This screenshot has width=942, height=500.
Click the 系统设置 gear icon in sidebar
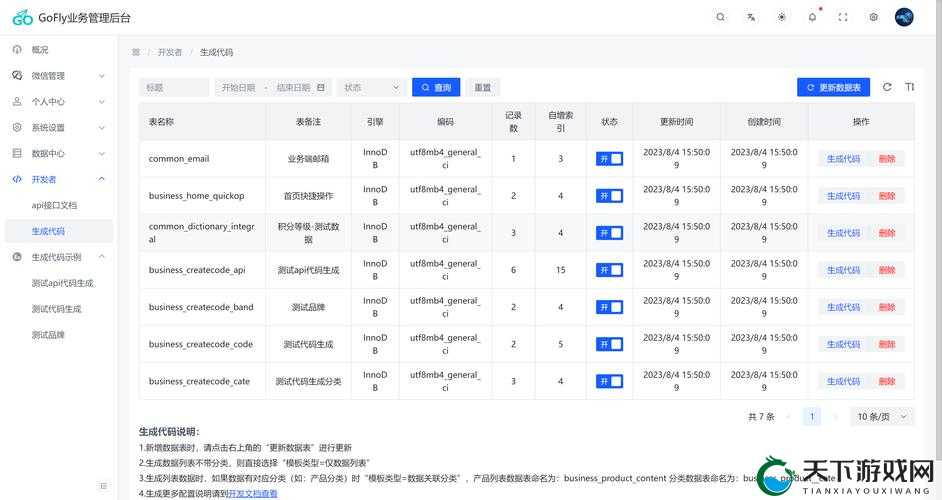(x=17, y=127)
